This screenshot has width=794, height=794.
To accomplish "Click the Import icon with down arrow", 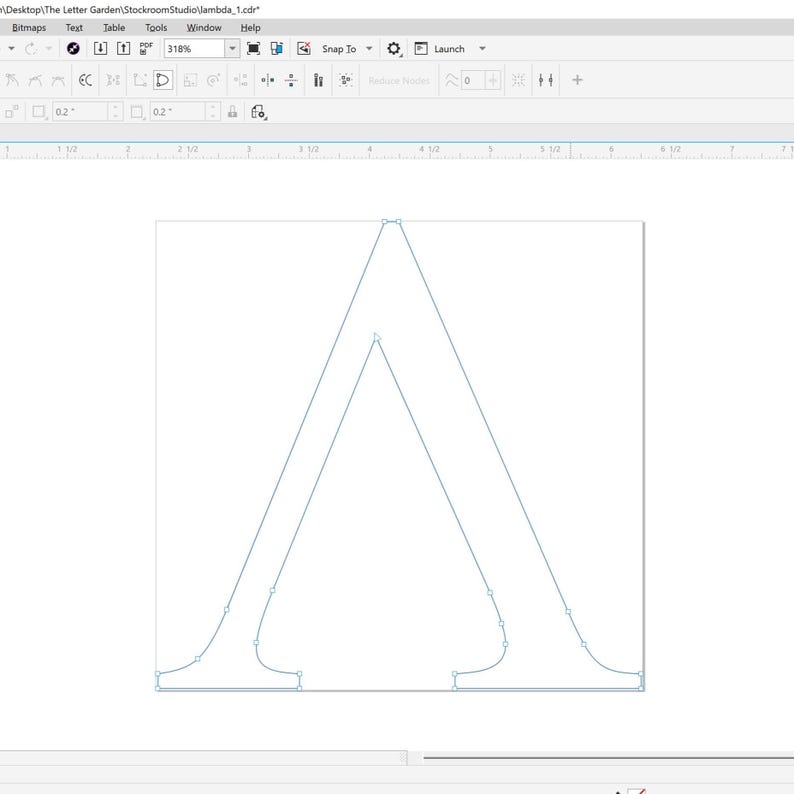I will [x=100, y=49].
